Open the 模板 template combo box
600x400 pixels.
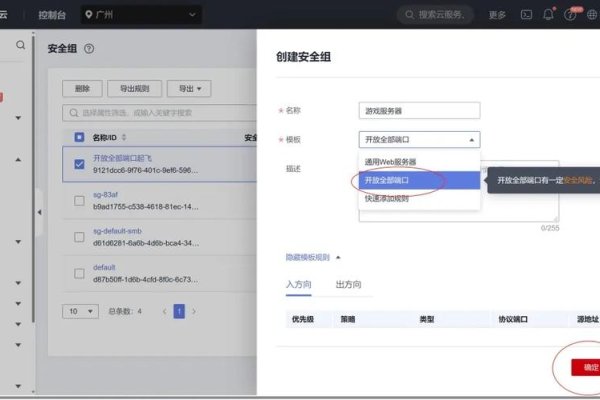point(419,139)
